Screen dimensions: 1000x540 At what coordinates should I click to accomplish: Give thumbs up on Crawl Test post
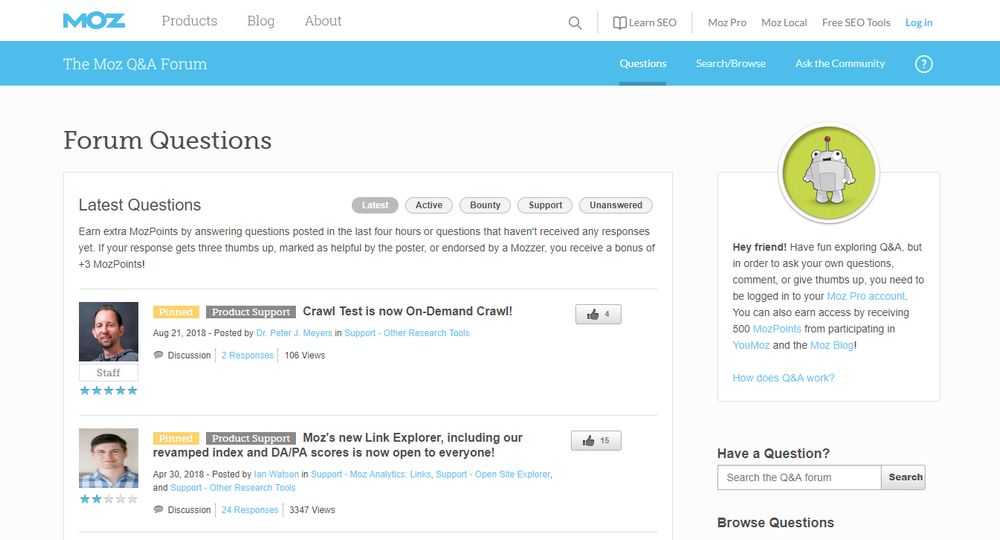point(598,314)
